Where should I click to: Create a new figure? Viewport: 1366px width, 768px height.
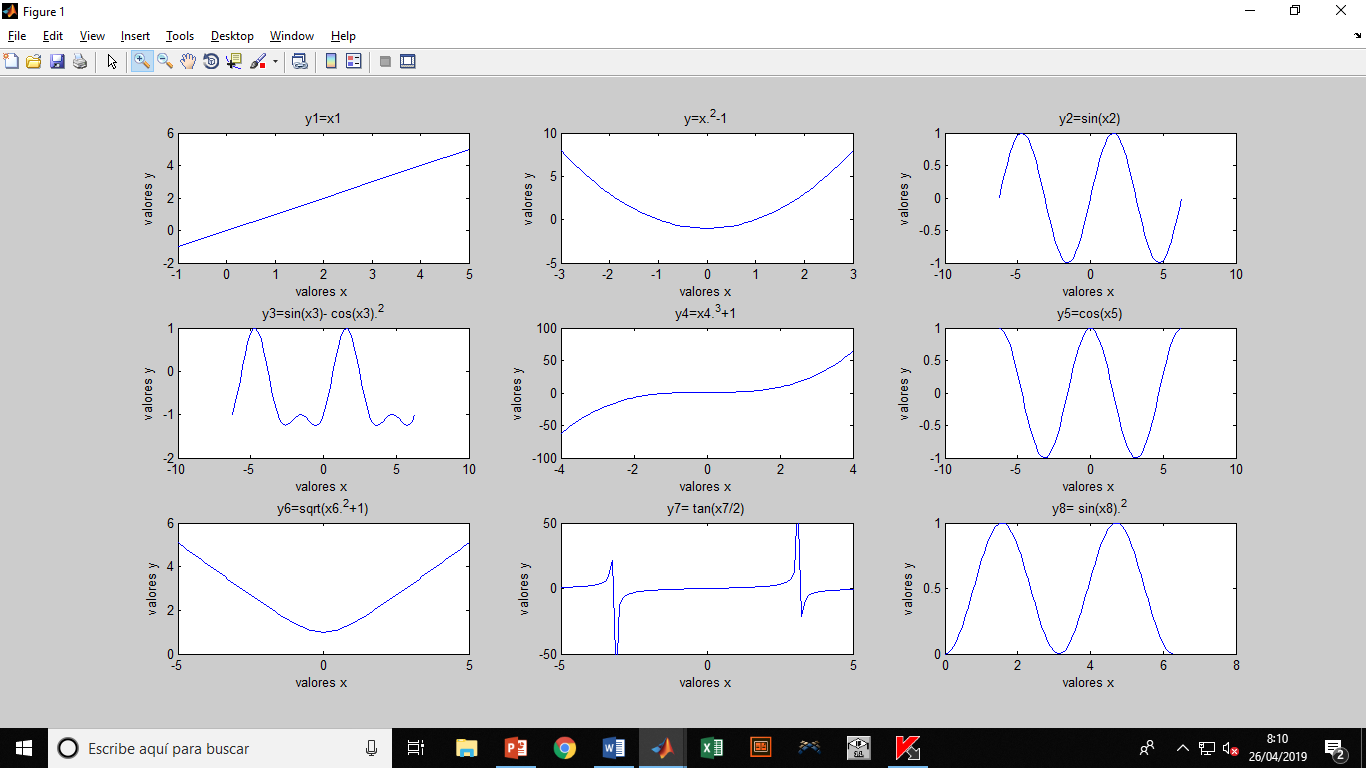point(11,61)
